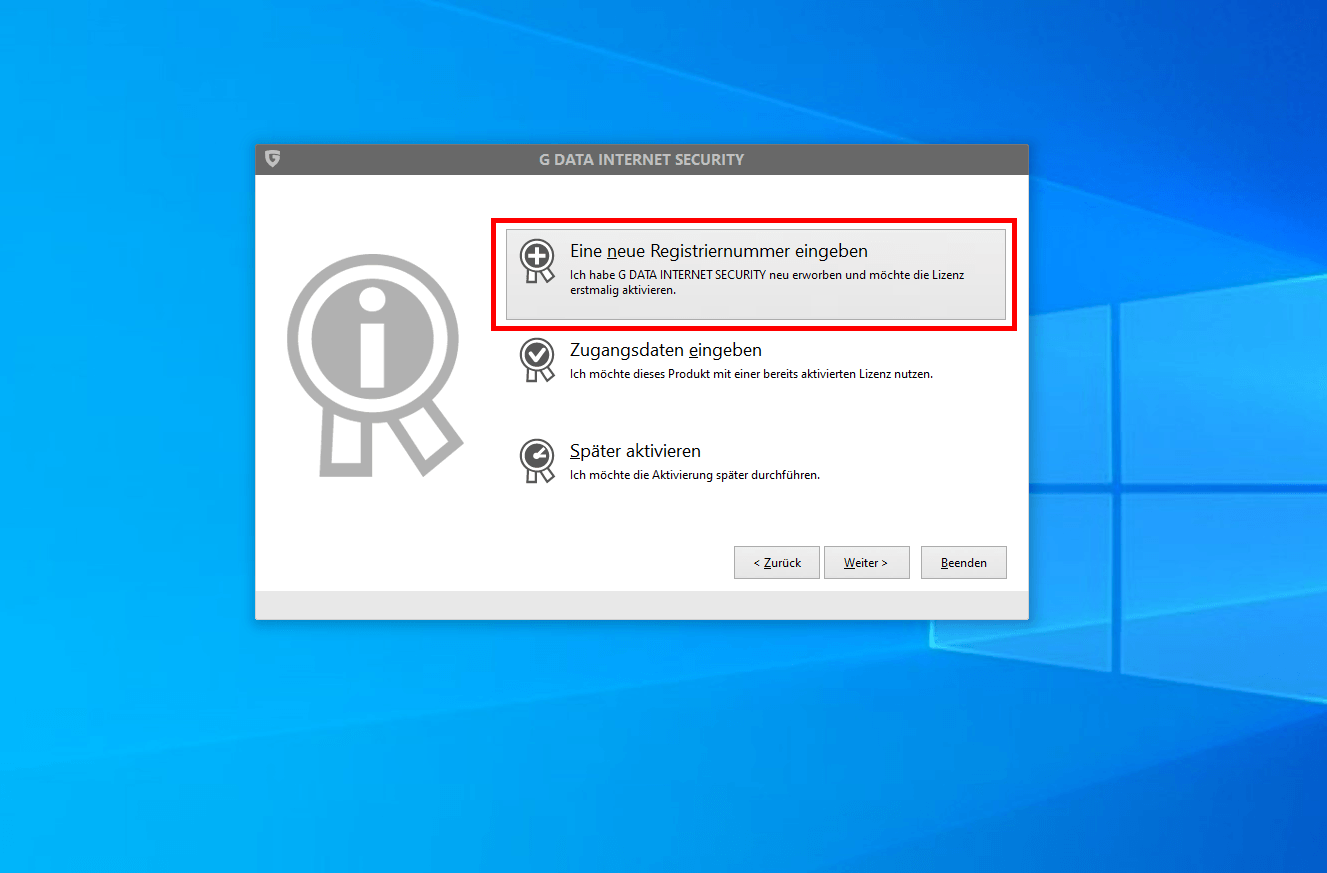Pick the "Später aktivieren" option heading
1327x873 pixels.
click(x=635, y=451)
